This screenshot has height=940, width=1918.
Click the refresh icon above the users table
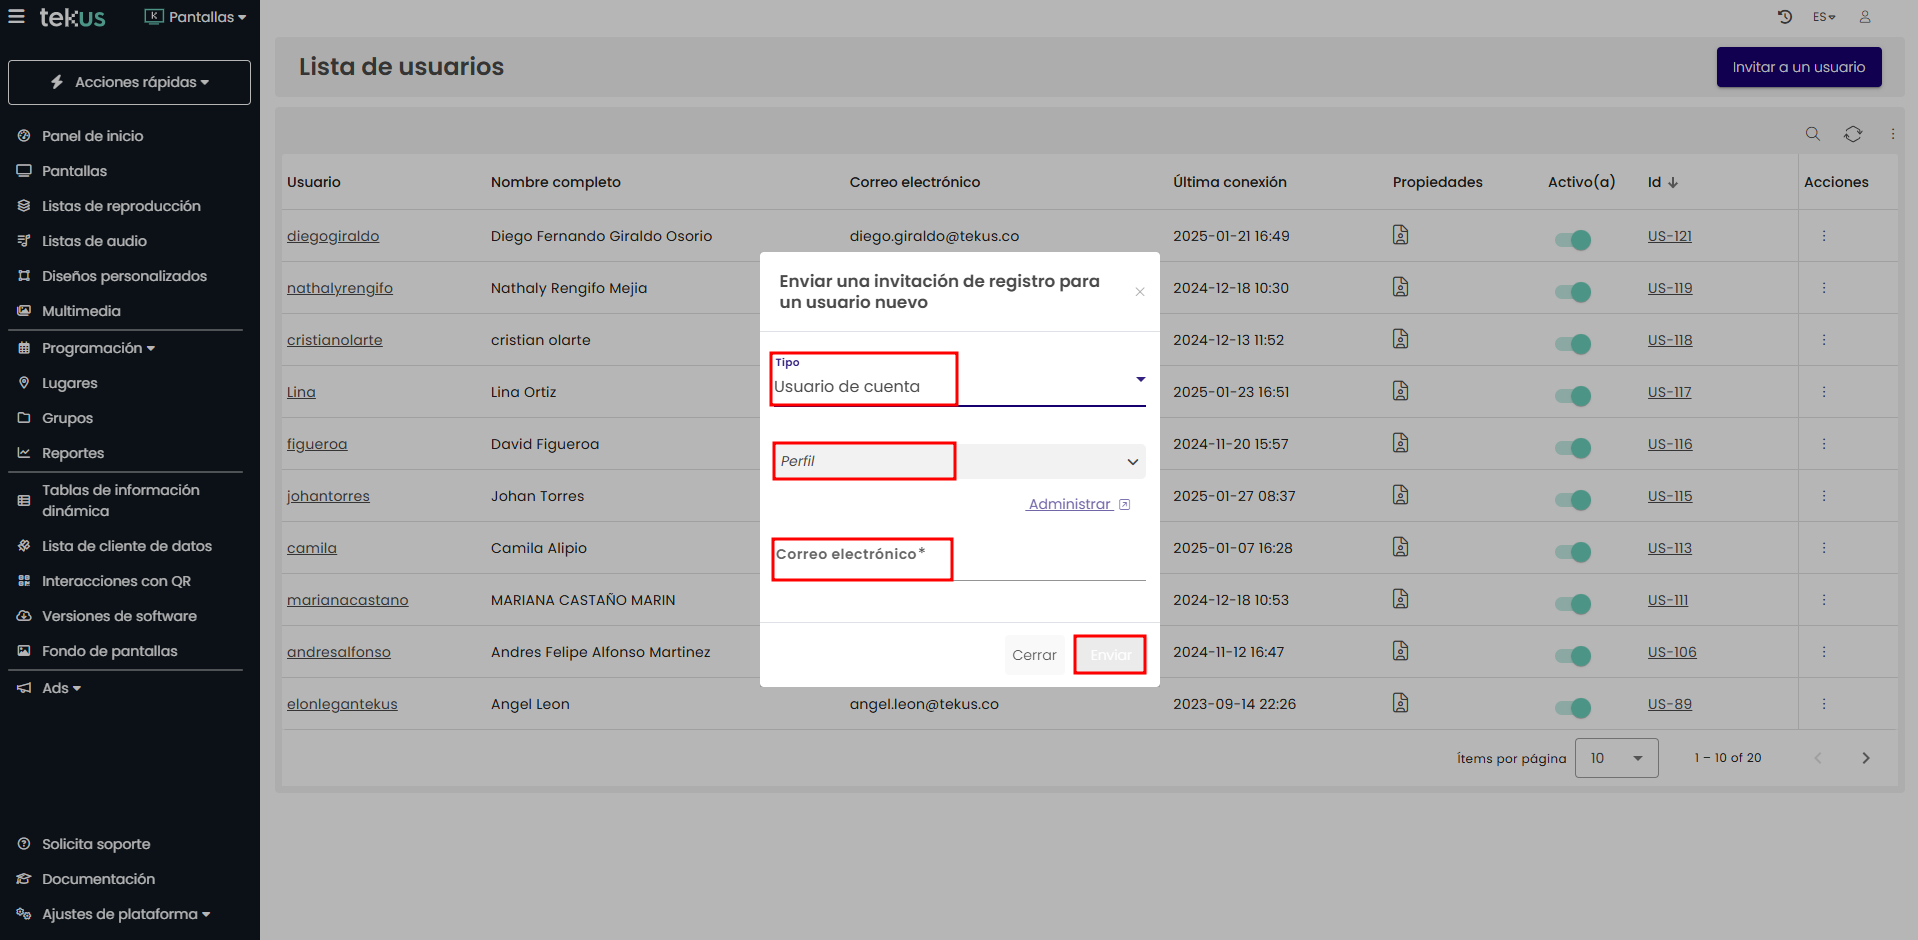click(1853, 134)
